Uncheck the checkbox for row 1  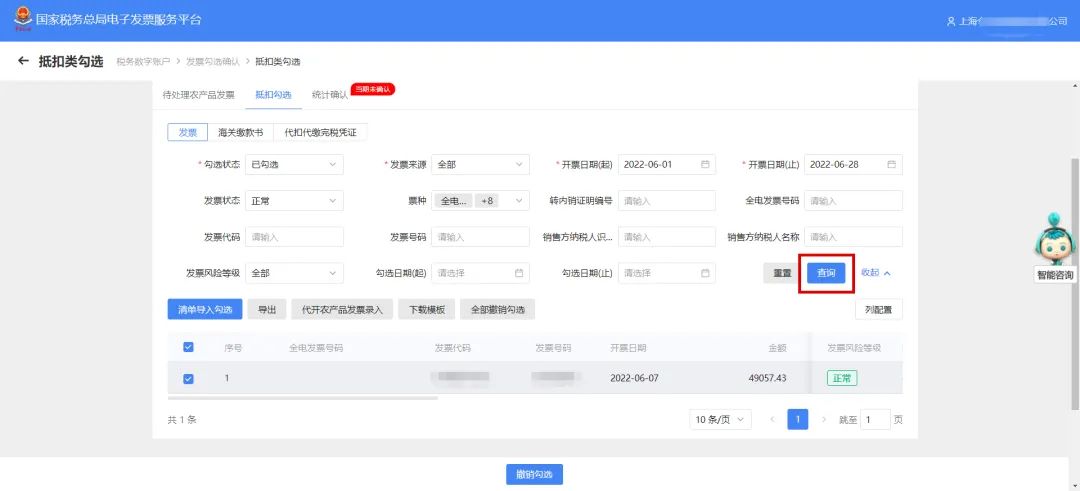pos(188,379)
